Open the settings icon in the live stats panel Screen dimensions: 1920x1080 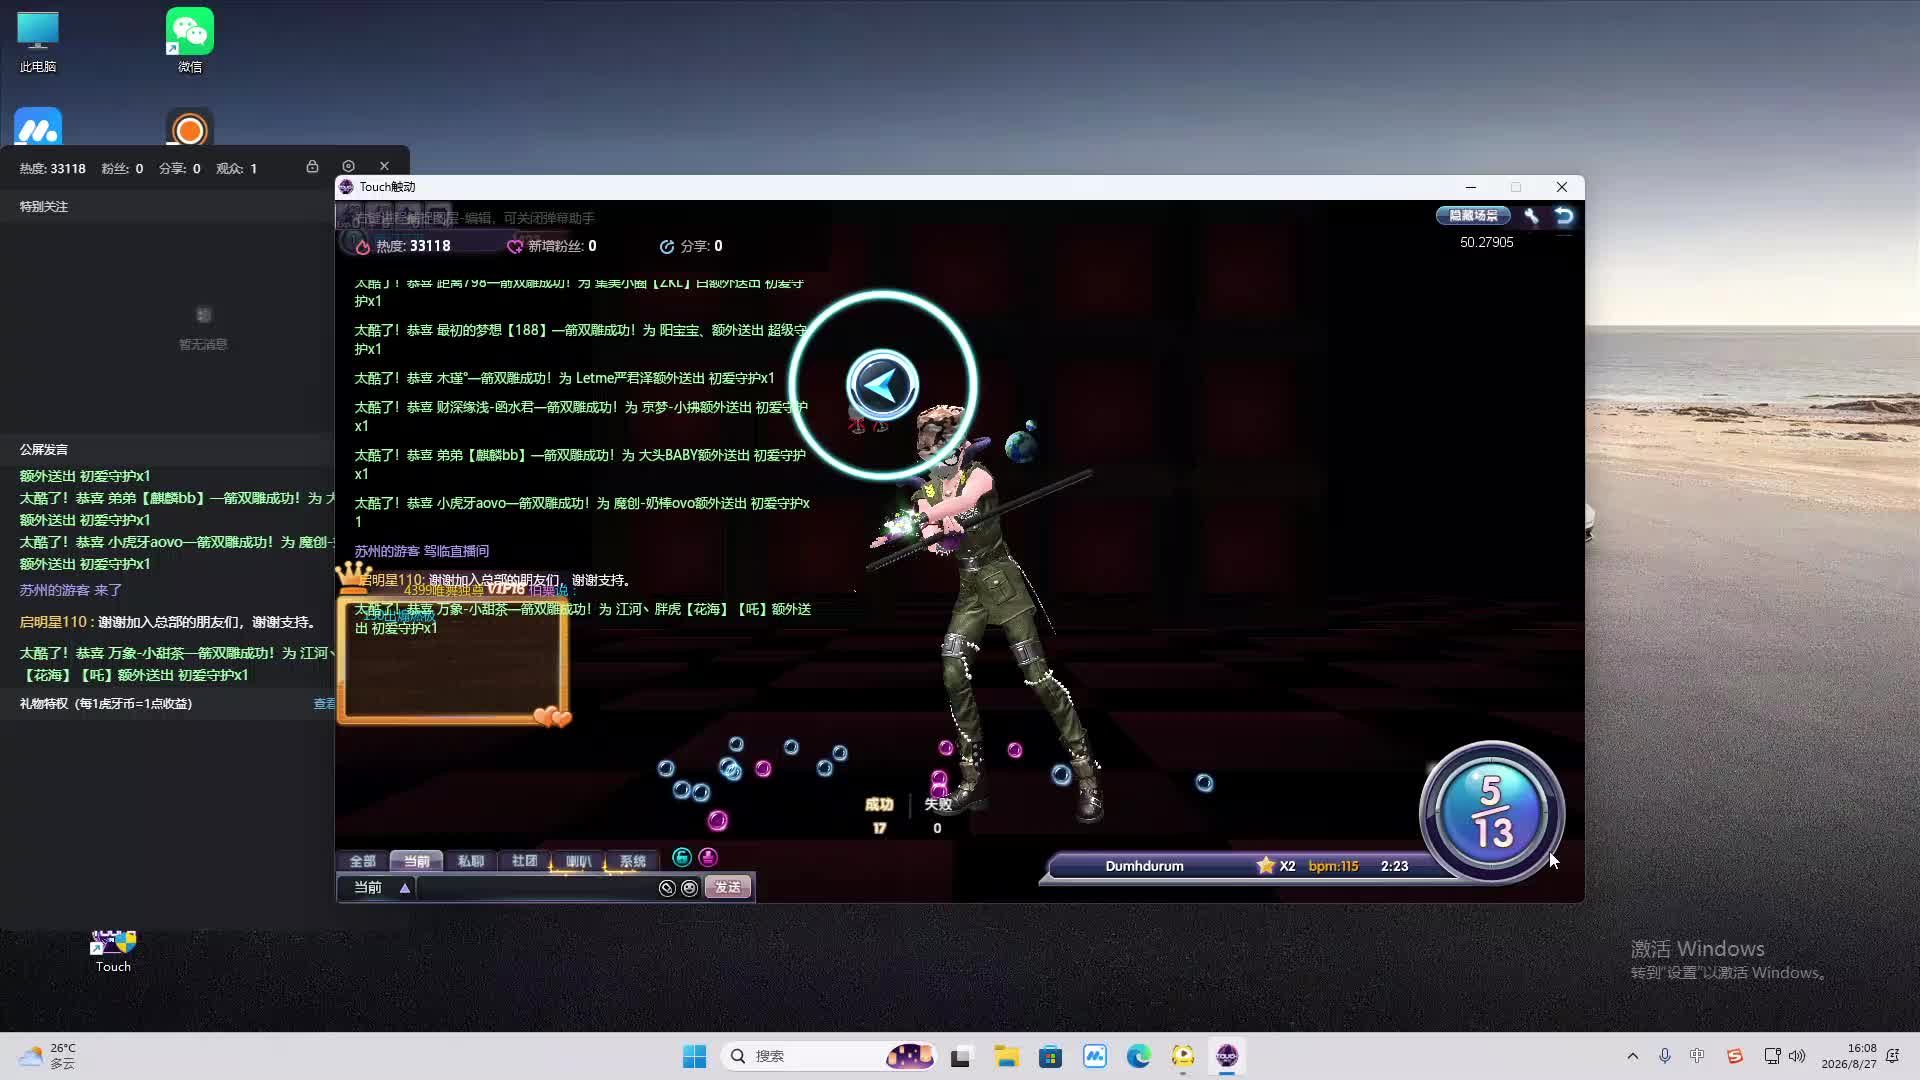click(348, 166)
